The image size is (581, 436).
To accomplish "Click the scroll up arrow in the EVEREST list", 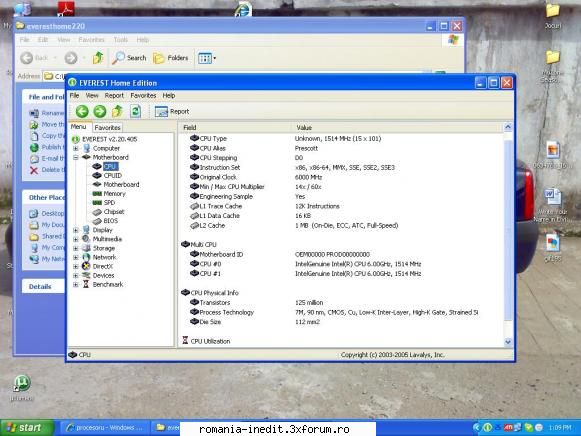I will coord(508,127).
